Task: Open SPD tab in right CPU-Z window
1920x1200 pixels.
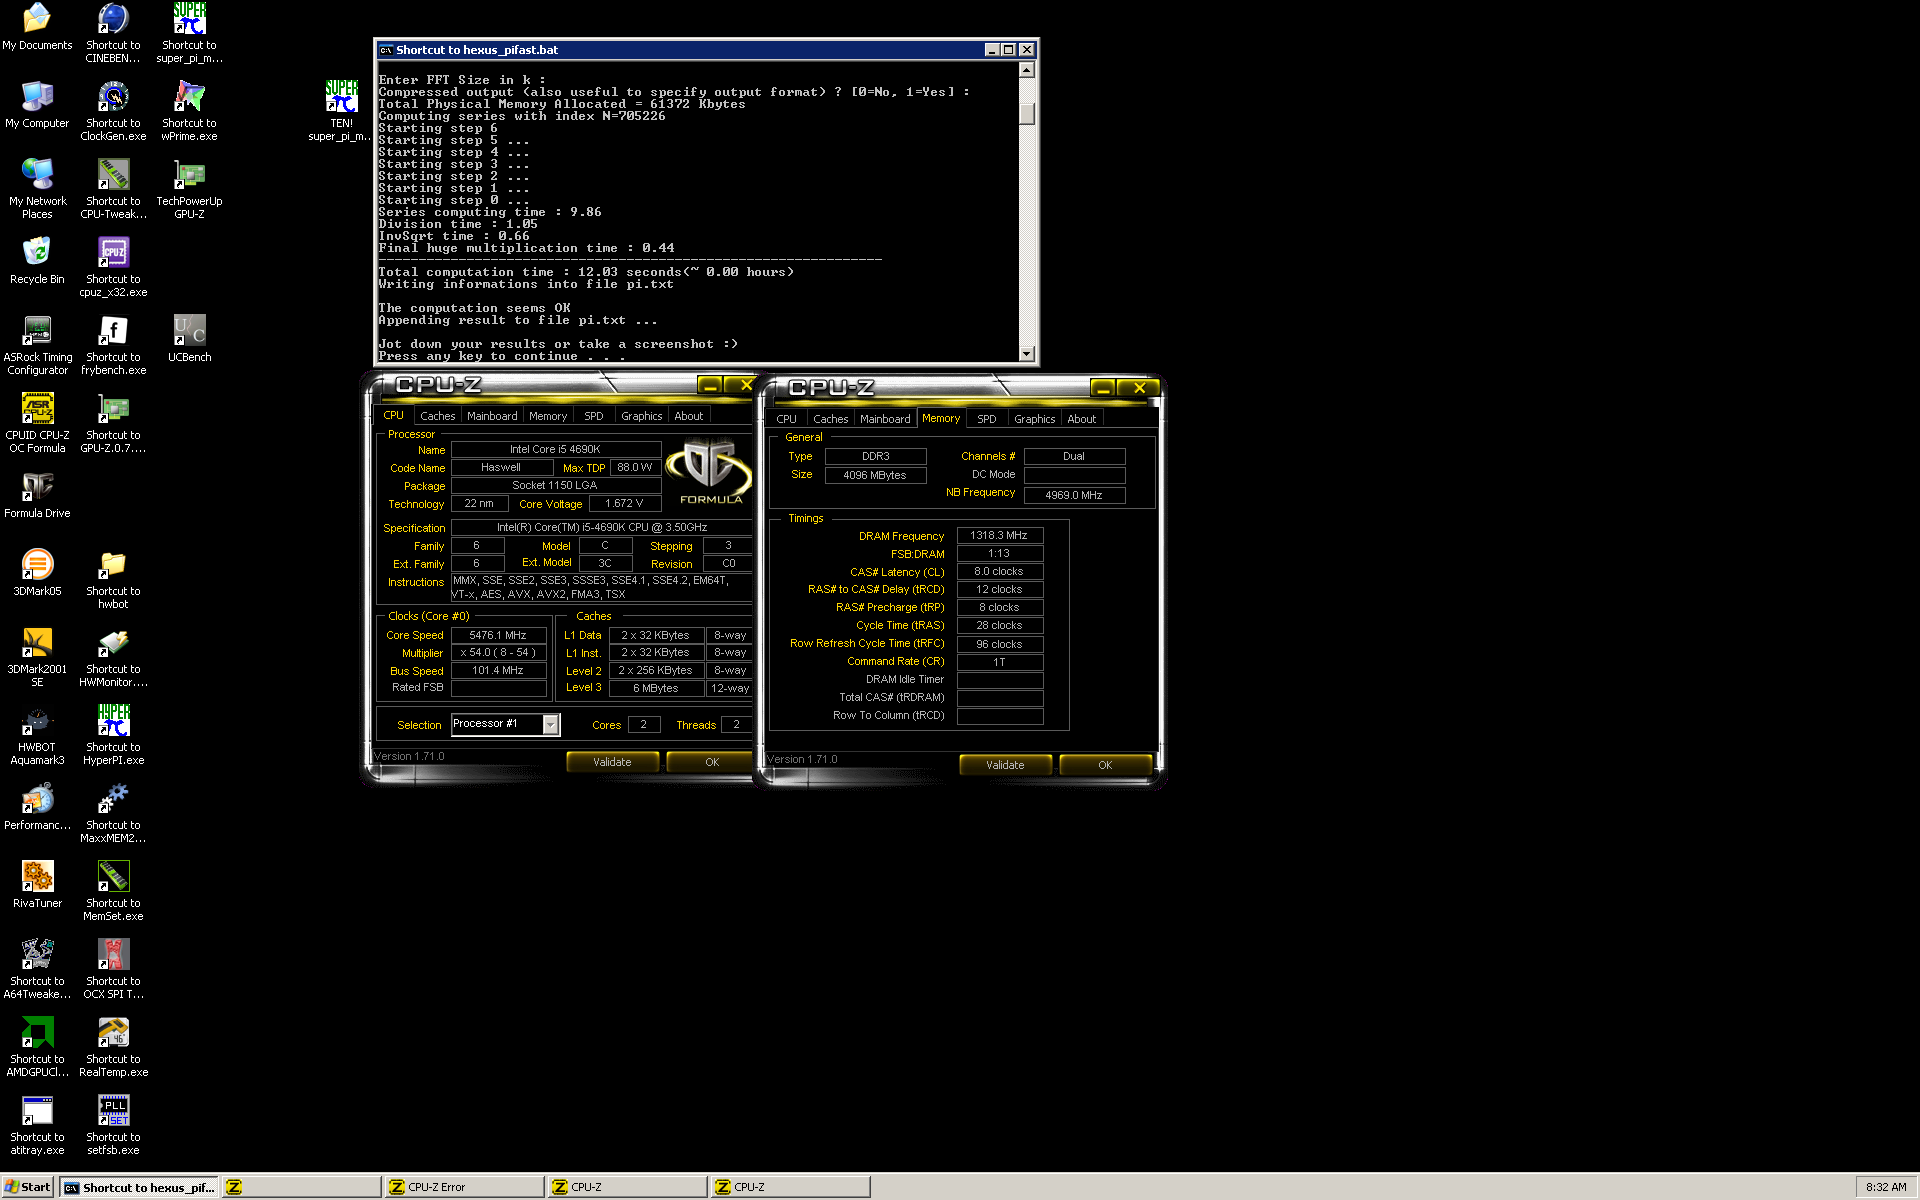Action: tap(987, 419)
